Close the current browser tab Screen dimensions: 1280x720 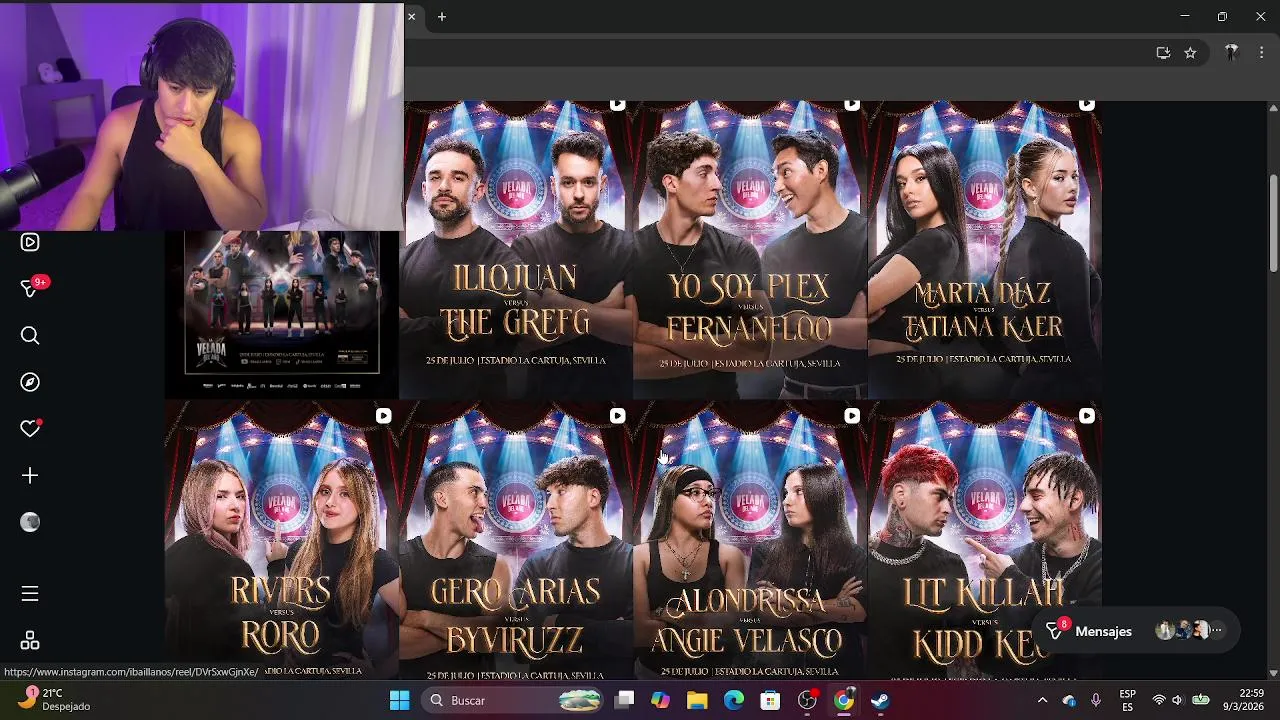411,16
